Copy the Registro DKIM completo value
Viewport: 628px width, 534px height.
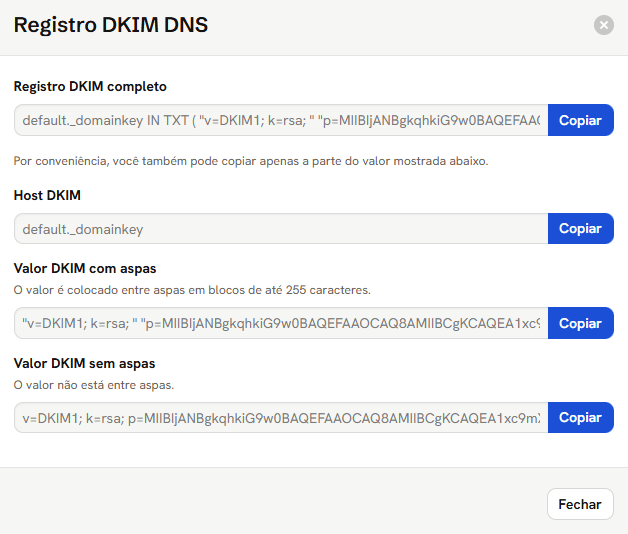[x=580, y=120]
